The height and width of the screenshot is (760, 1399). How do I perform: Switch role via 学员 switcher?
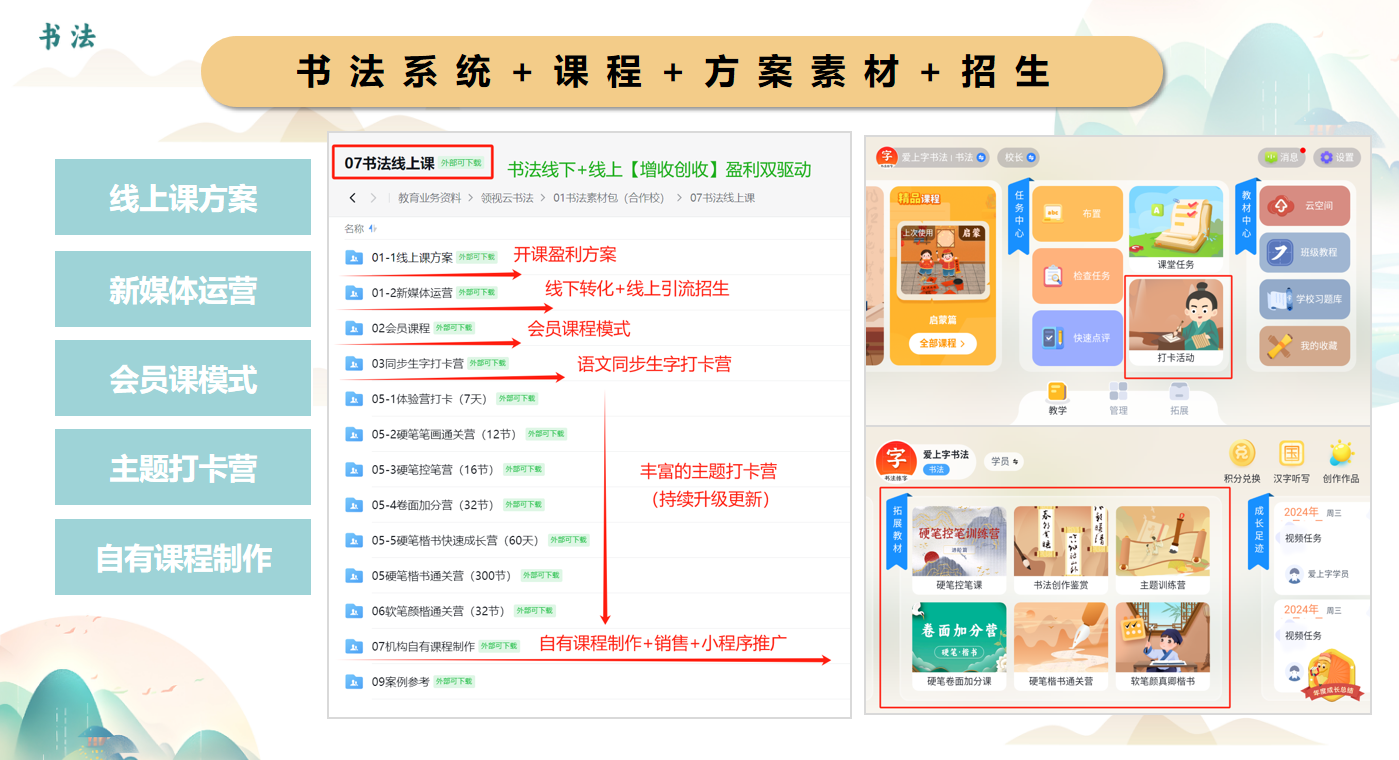[1003, 461]
